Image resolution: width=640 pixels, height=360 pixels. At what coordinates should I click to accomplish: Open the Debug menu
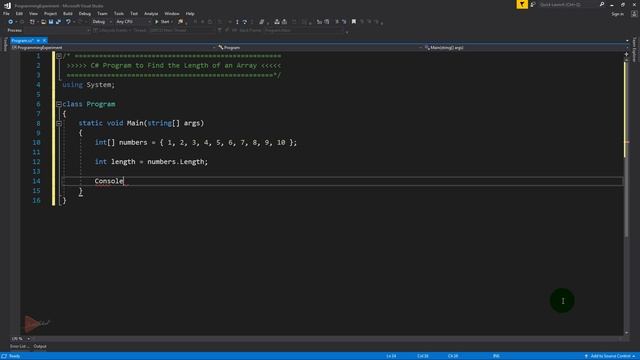pyautogui.click(x=84, y=13)
